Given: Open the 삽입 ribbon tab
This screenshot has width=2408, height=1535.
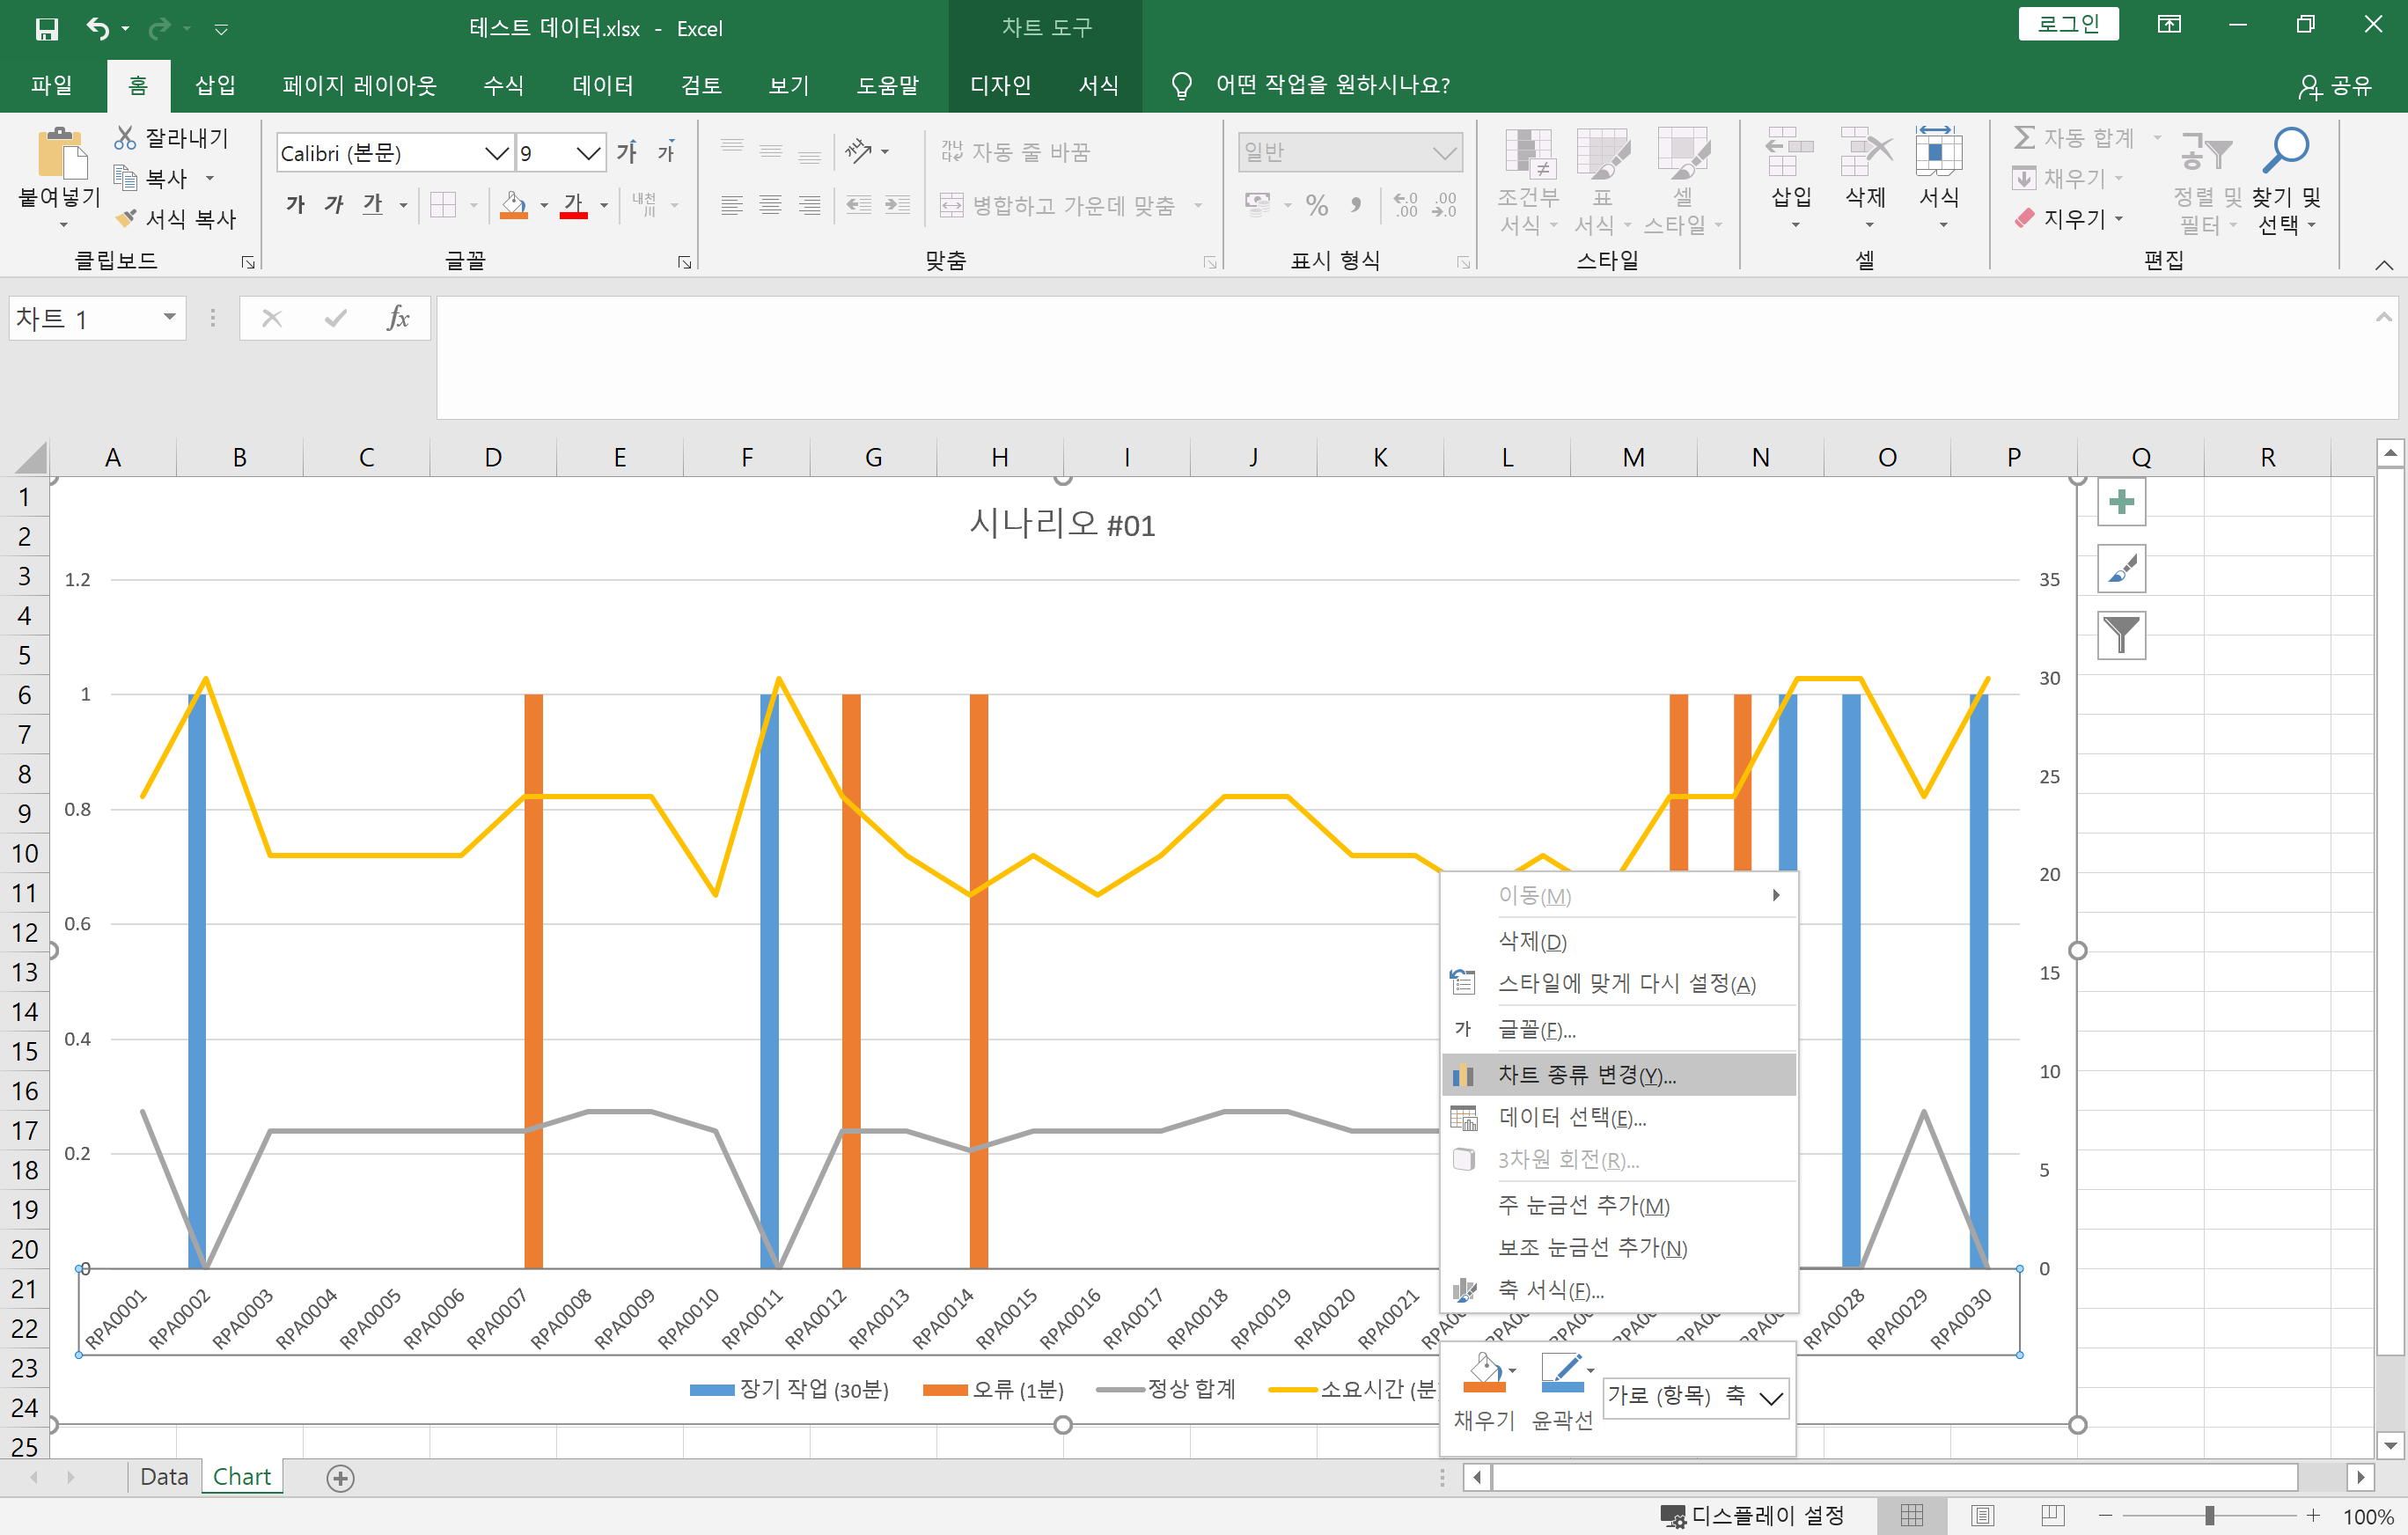Looking at the screenshot, I should click(x=215, y=85).
